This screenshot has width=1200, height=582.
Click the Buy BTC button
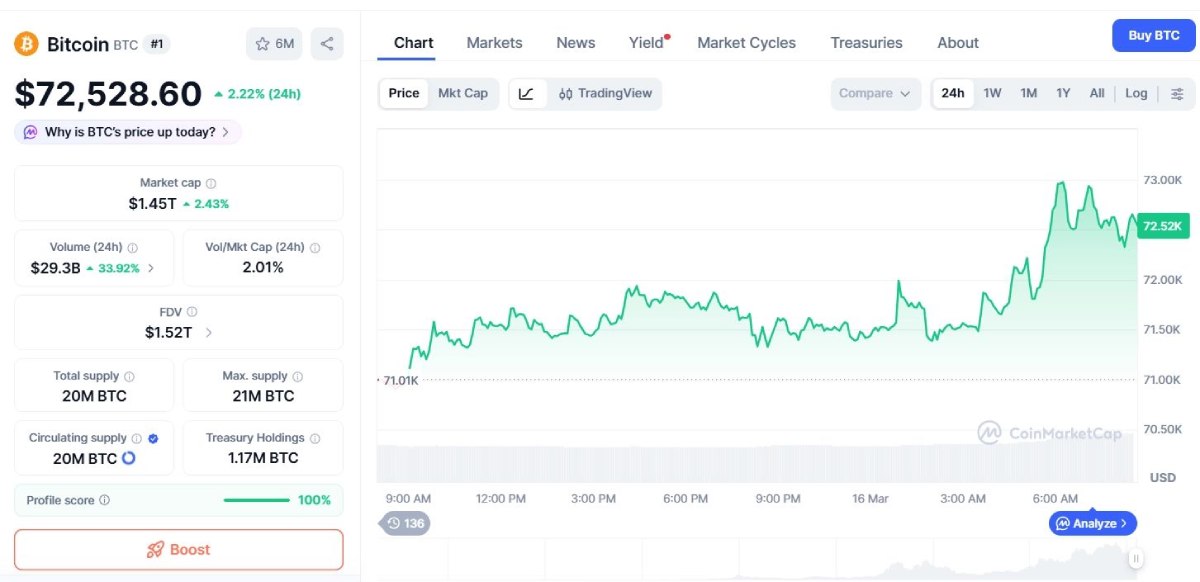coord(1153,36)
